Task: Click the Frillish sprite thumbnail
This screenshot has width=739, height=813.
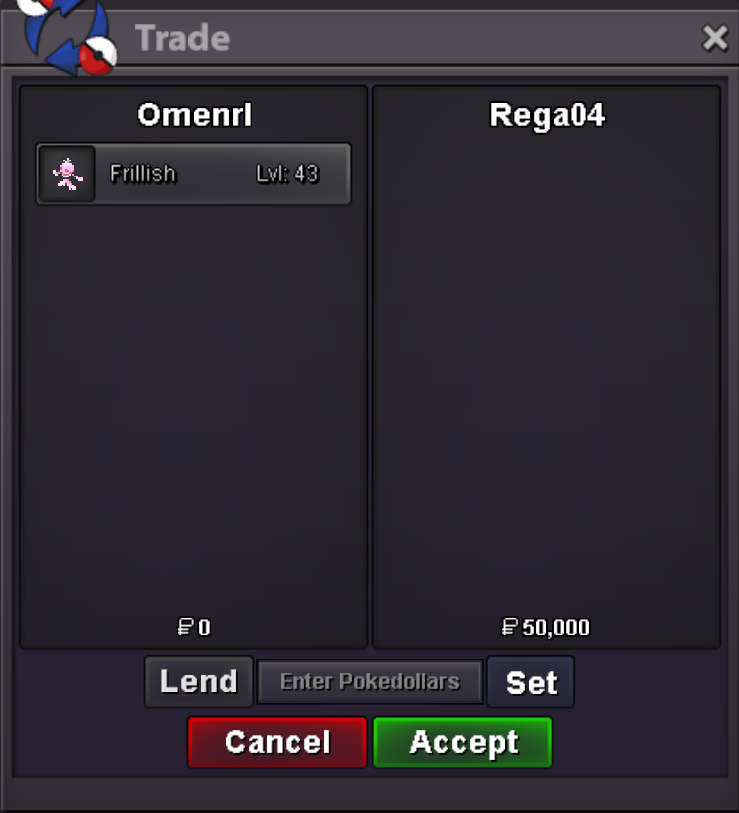Action: (x=68, y=174)
